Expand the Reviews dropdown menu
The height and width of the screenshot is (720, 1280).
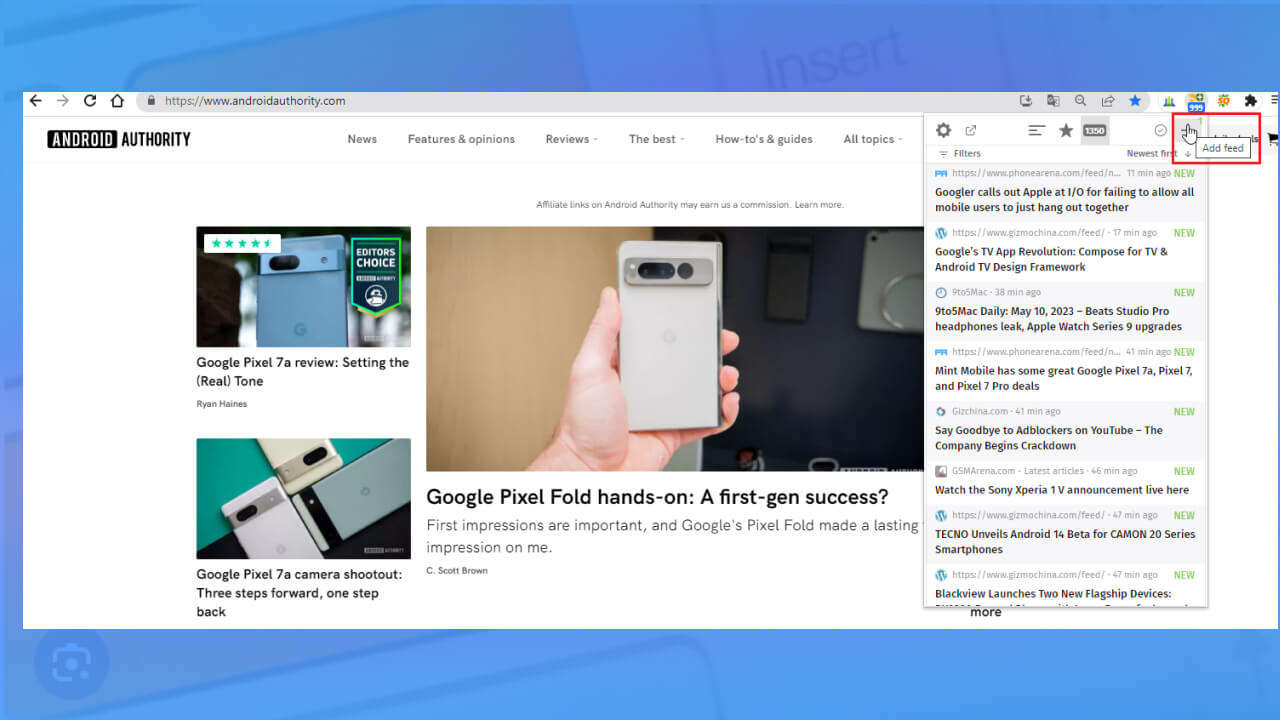click(572, 139)
